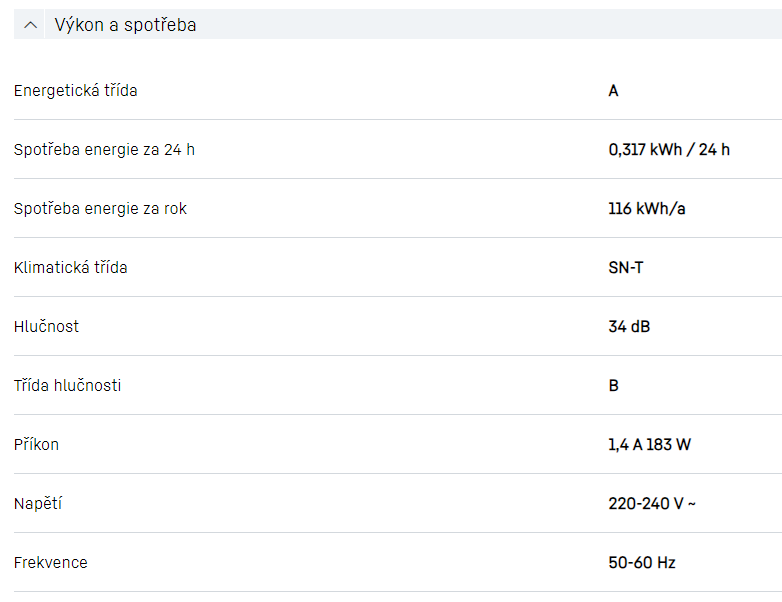Viewport: 782px width, 602px height.
Task: Click the 220-240 V ~ voltage value
Action: point(651,504)
